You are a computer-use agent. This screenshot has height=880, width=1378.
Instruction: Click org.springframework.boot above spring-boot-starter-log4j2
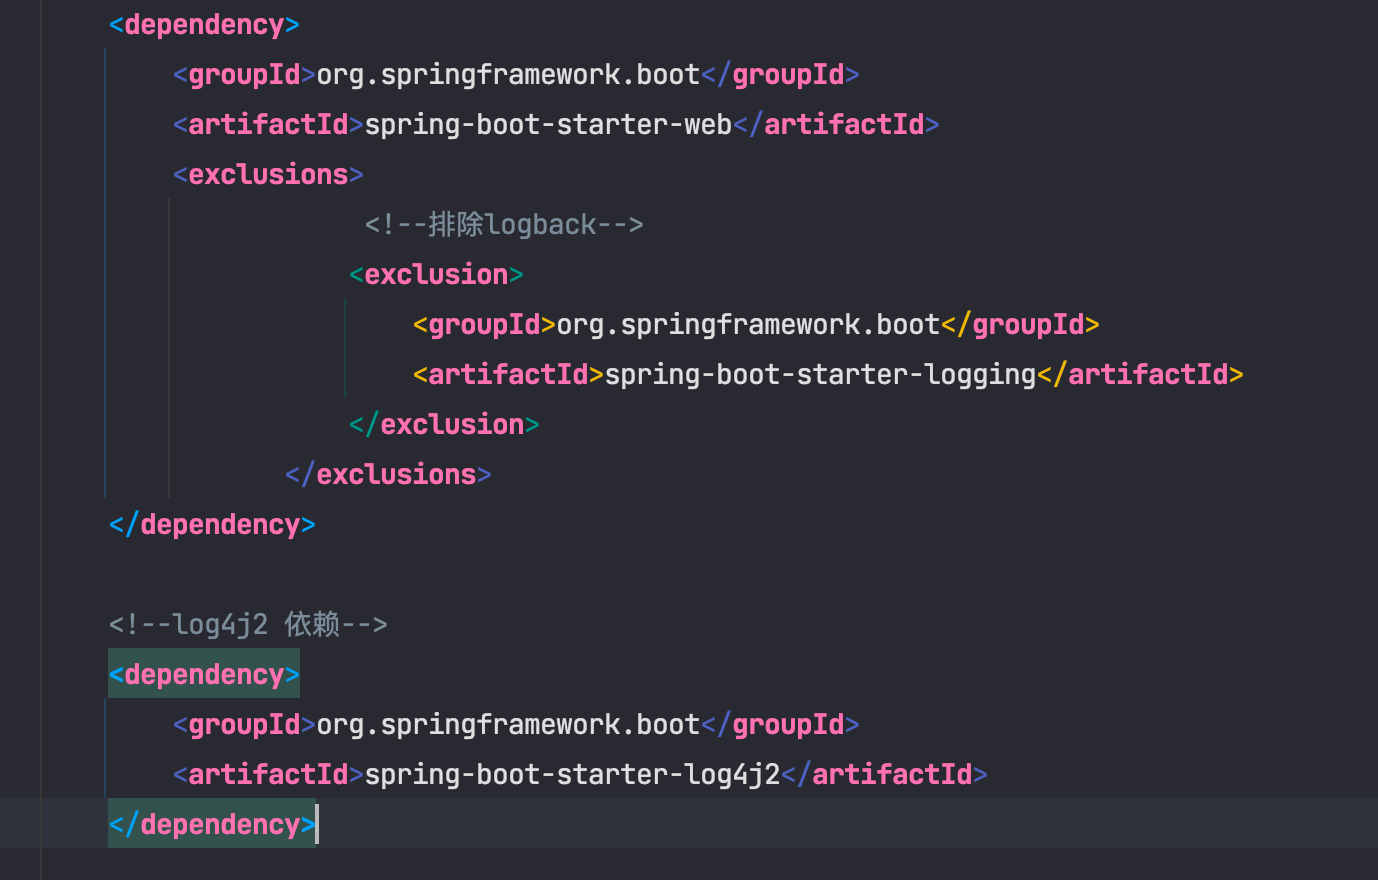pos(508,724)
